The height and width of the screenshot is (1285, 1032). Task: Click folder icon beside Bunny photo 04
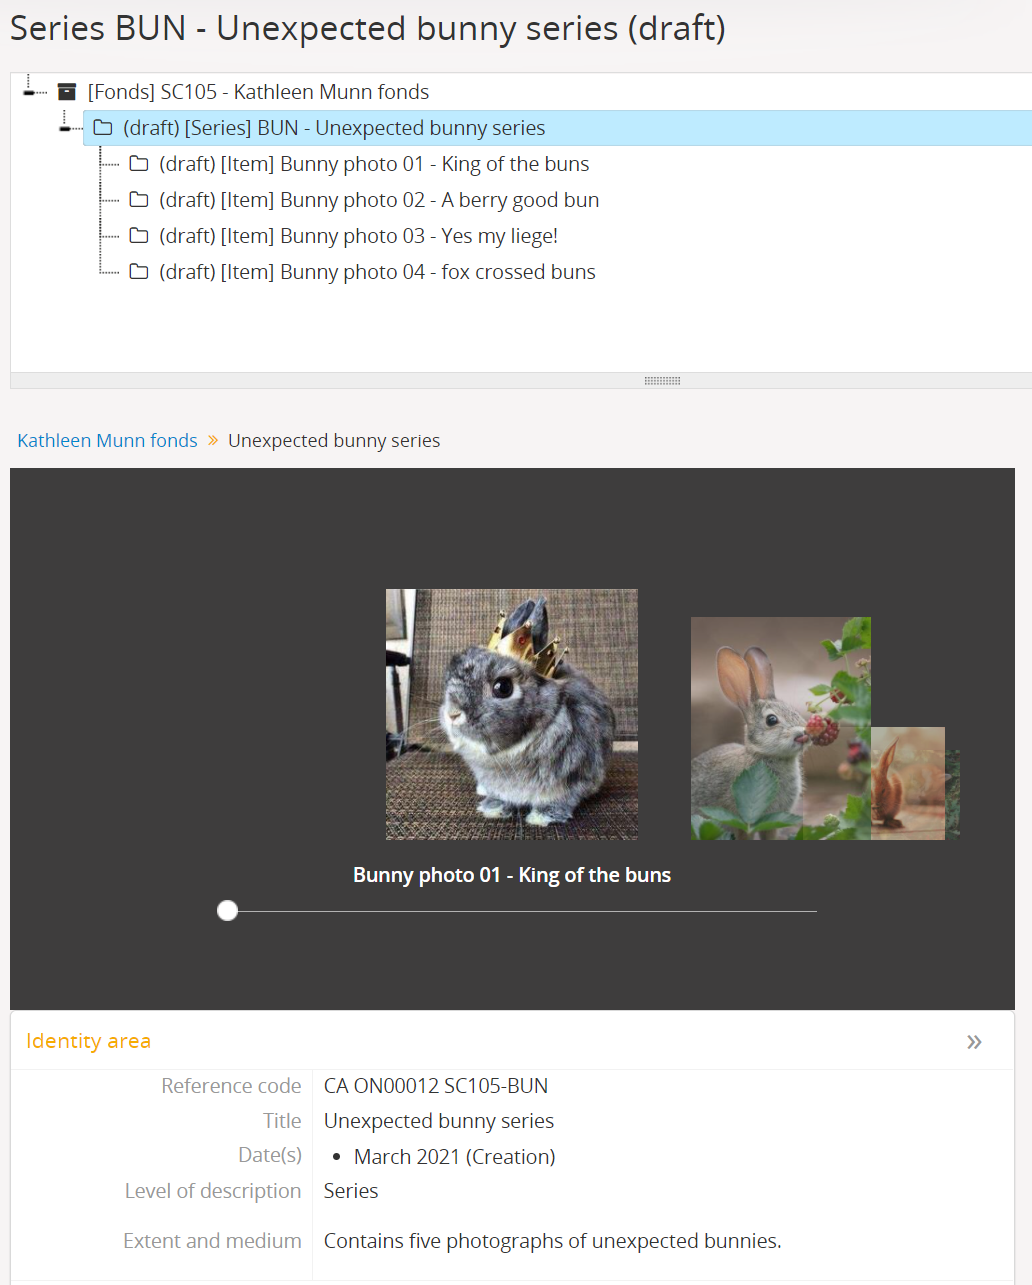click(x=139, y=272)
